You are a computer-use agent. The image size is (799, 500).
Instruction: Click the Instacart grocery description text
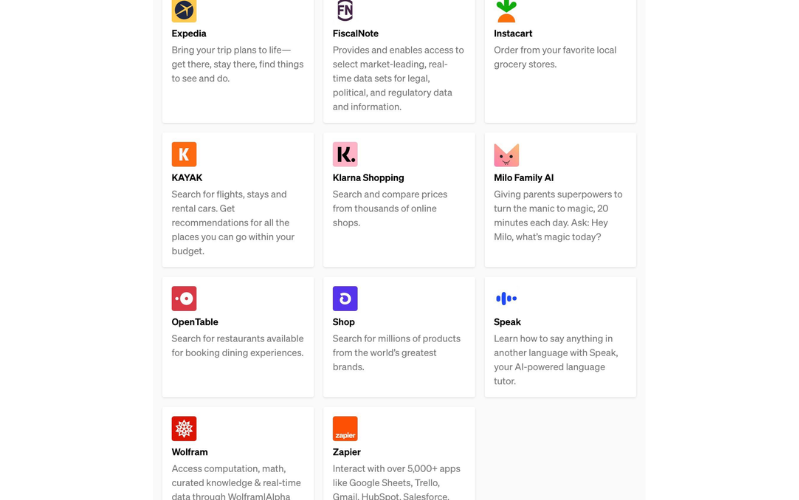[x=555, y=57]
